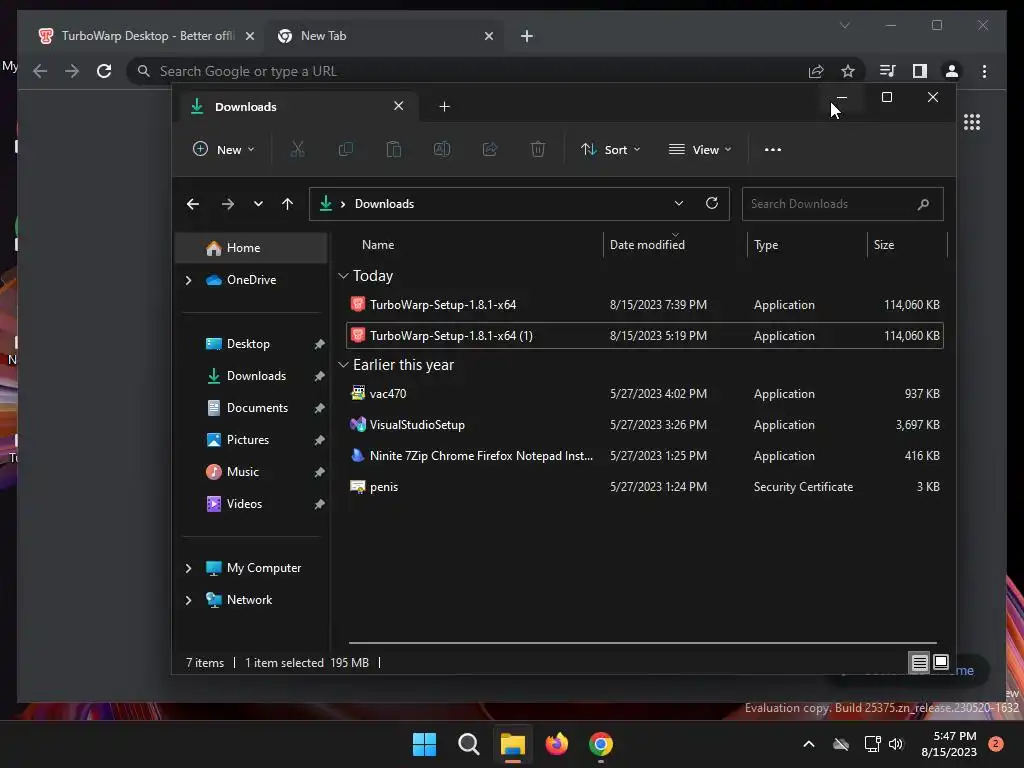This screenshot has height=768, width=1024.
Task: Switch to large thumbnails view icon in status bar
Action: [940, 663]
